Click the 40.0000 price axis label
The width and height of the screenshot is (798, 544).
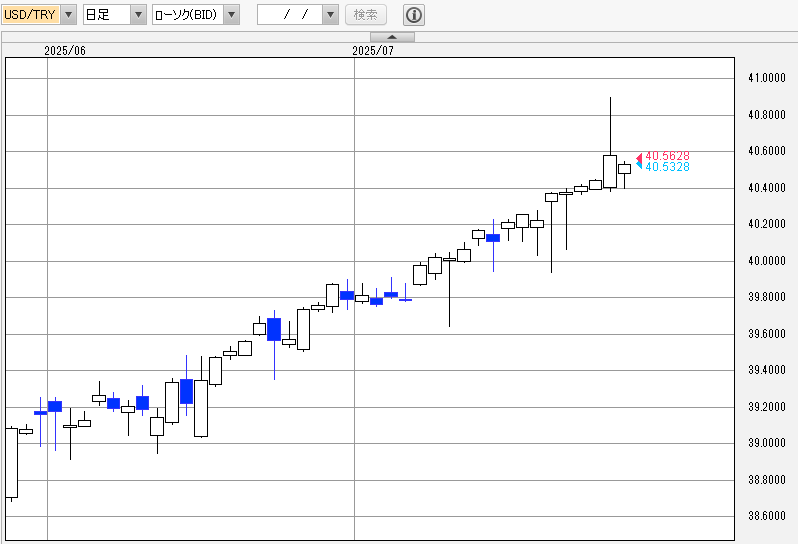click(x=767, y=261)
